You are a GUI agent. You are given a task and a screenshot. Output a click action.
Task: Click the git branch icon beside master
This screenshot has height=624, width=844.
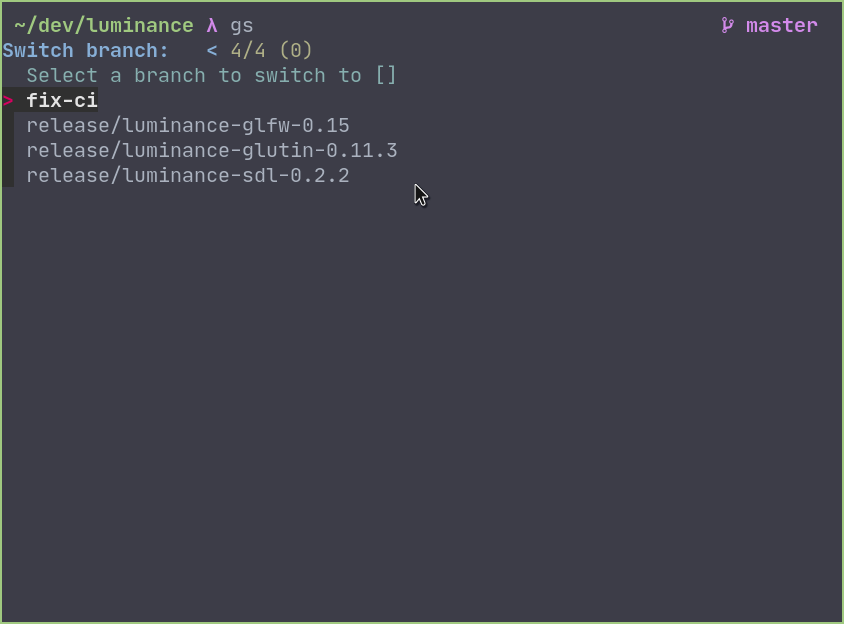coord(727,26)
